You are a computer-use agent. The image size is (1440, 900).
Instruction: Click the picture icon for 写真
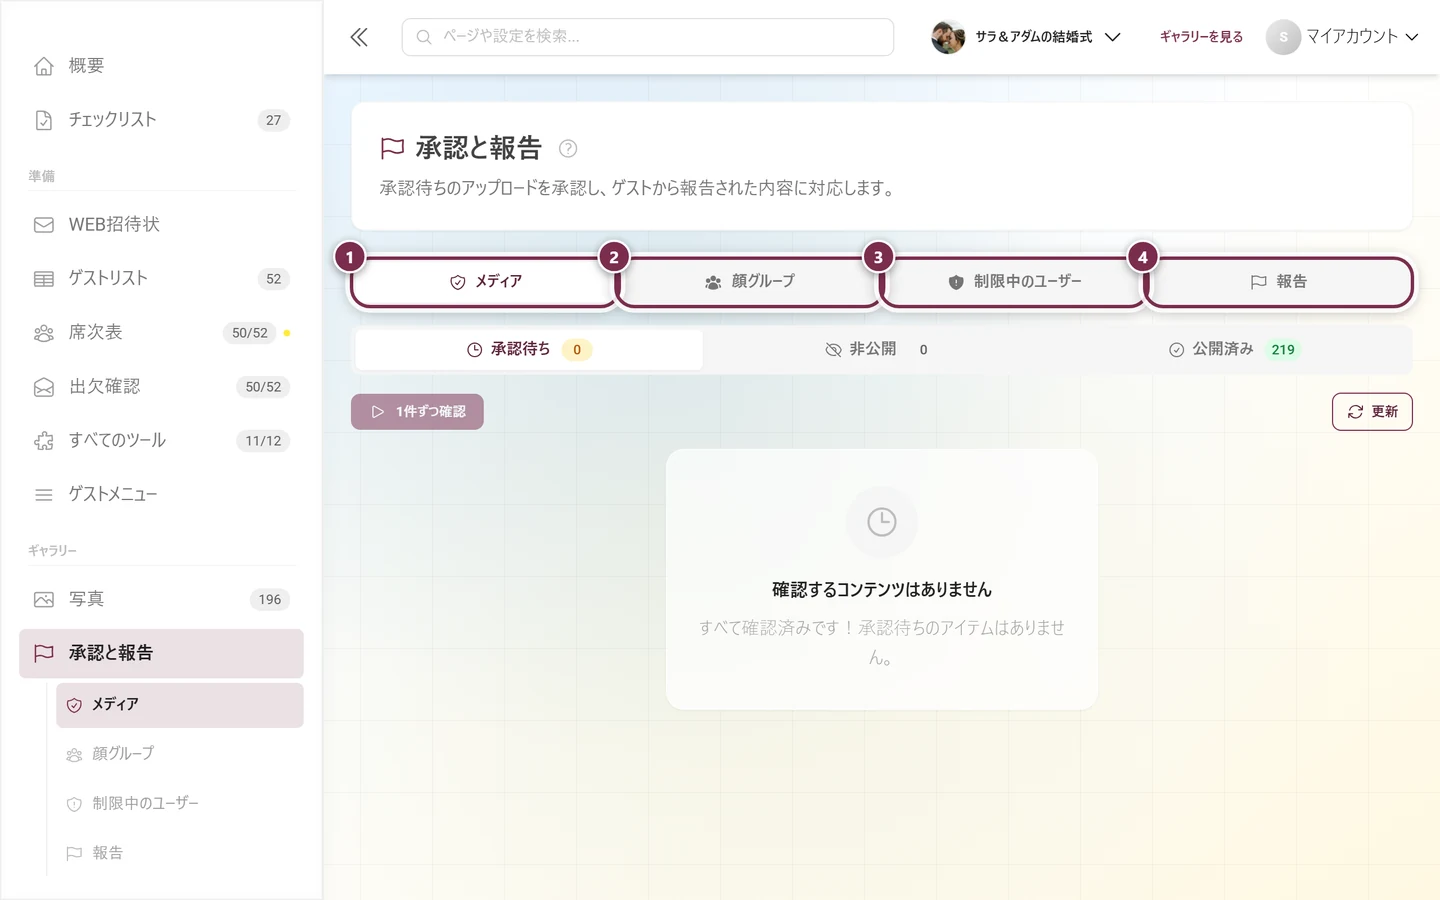point(44,600)
